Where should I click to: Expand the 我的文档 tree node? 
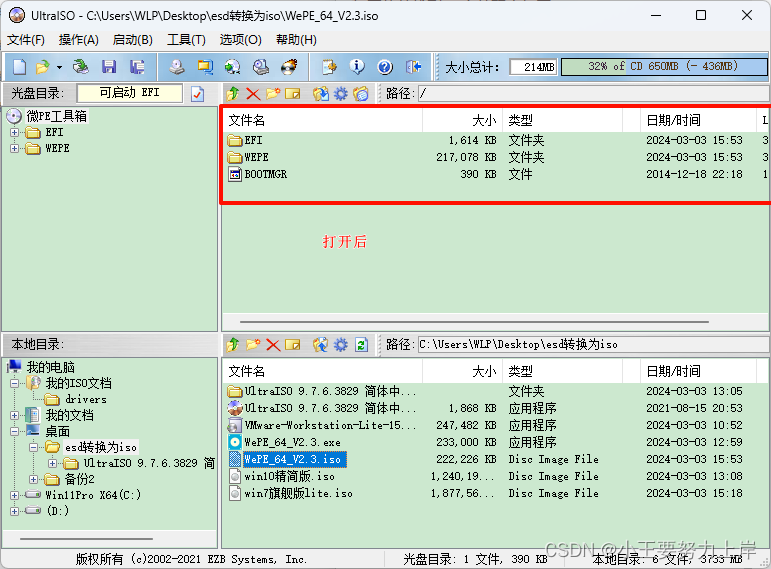point(14,416)
